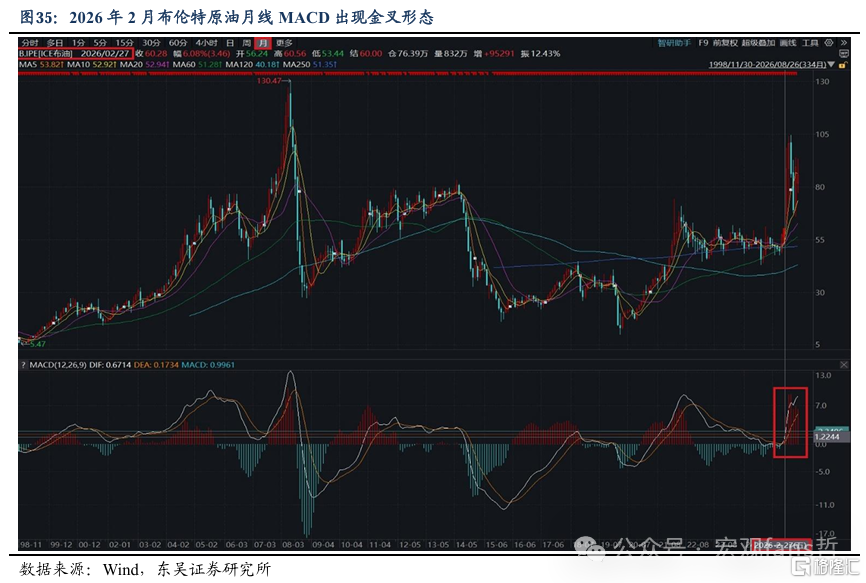Click the DIF: 0.6714 value
The height and width of the screenshot is (583, 866).
tap(110, 365)
